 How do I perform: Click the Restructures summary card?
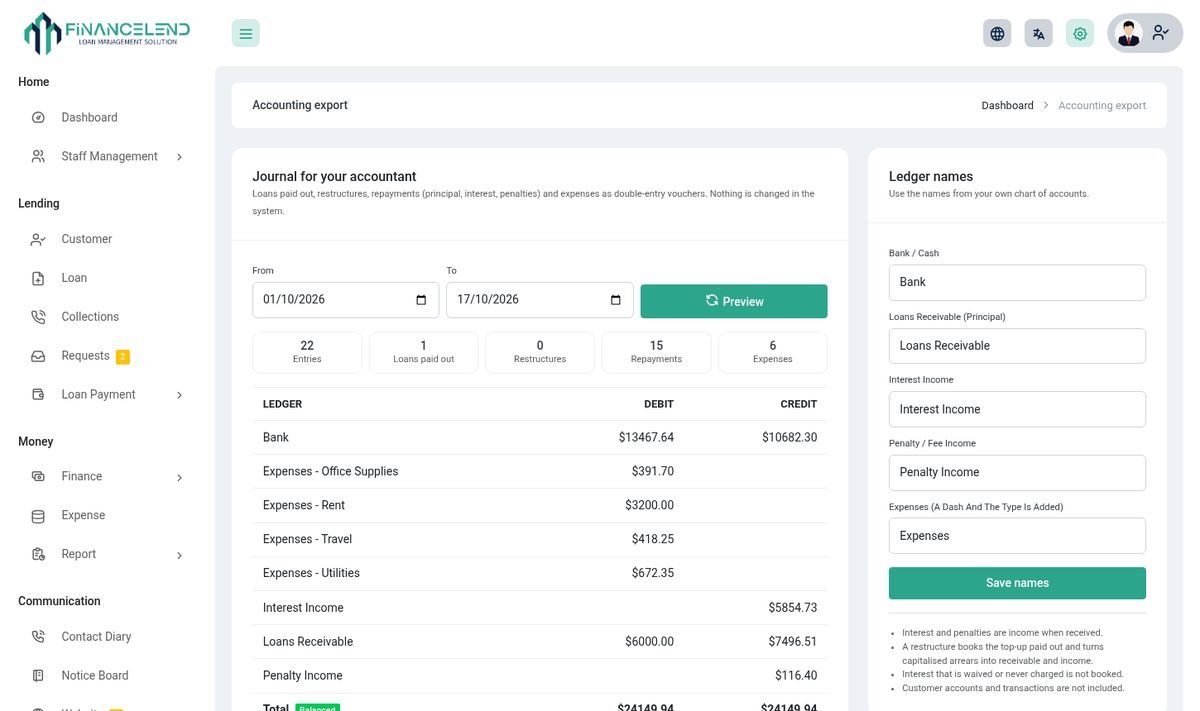point(540,352)
